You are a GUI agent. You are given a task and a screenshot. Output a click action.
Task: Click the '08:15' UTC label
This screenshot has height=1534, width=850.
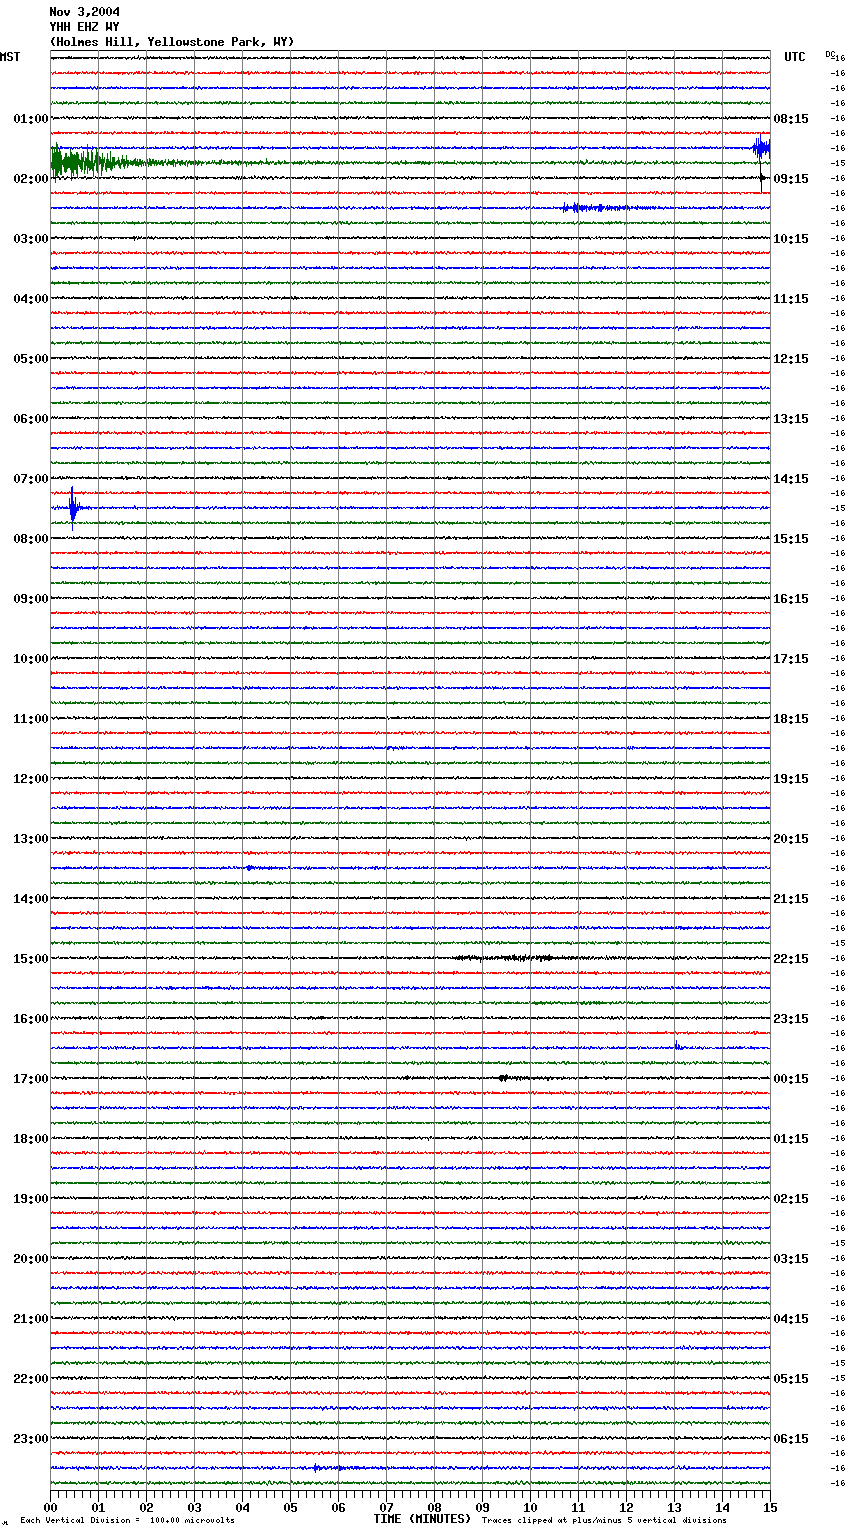pyautogui.click(x=791, y=119)
